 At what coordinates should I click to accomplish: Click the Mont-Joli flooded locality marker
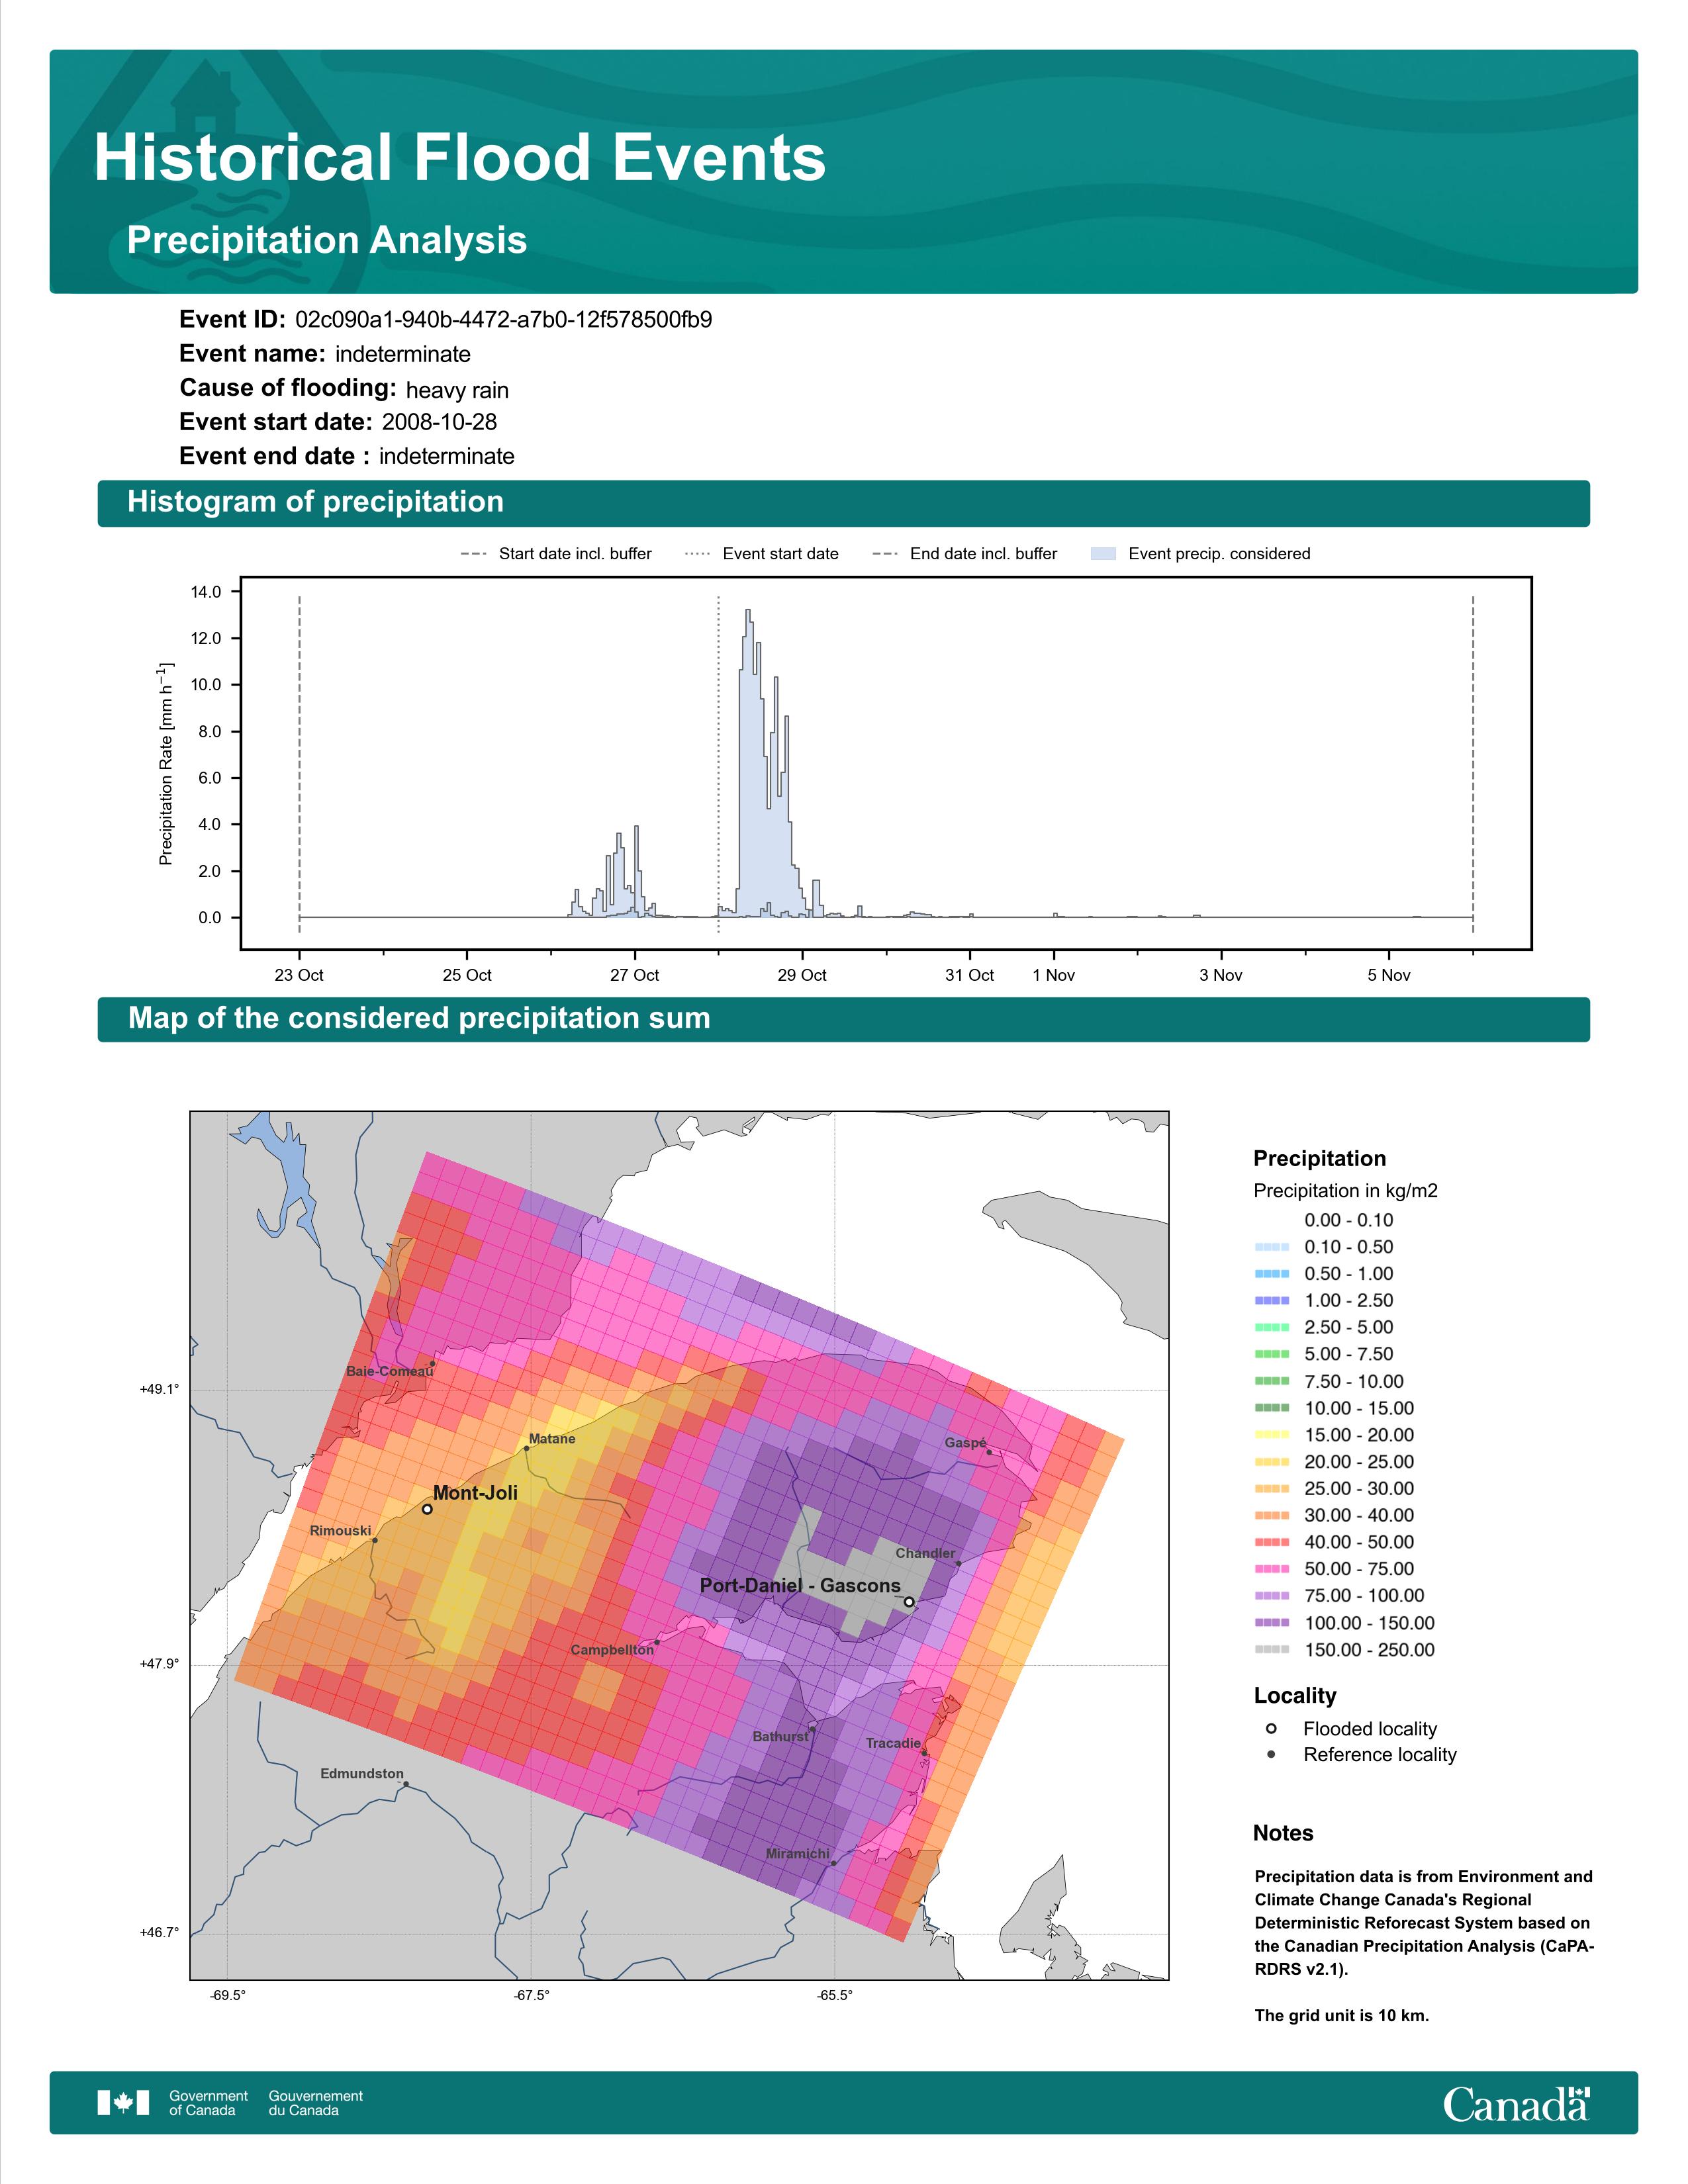click(x=427, y=1509)
